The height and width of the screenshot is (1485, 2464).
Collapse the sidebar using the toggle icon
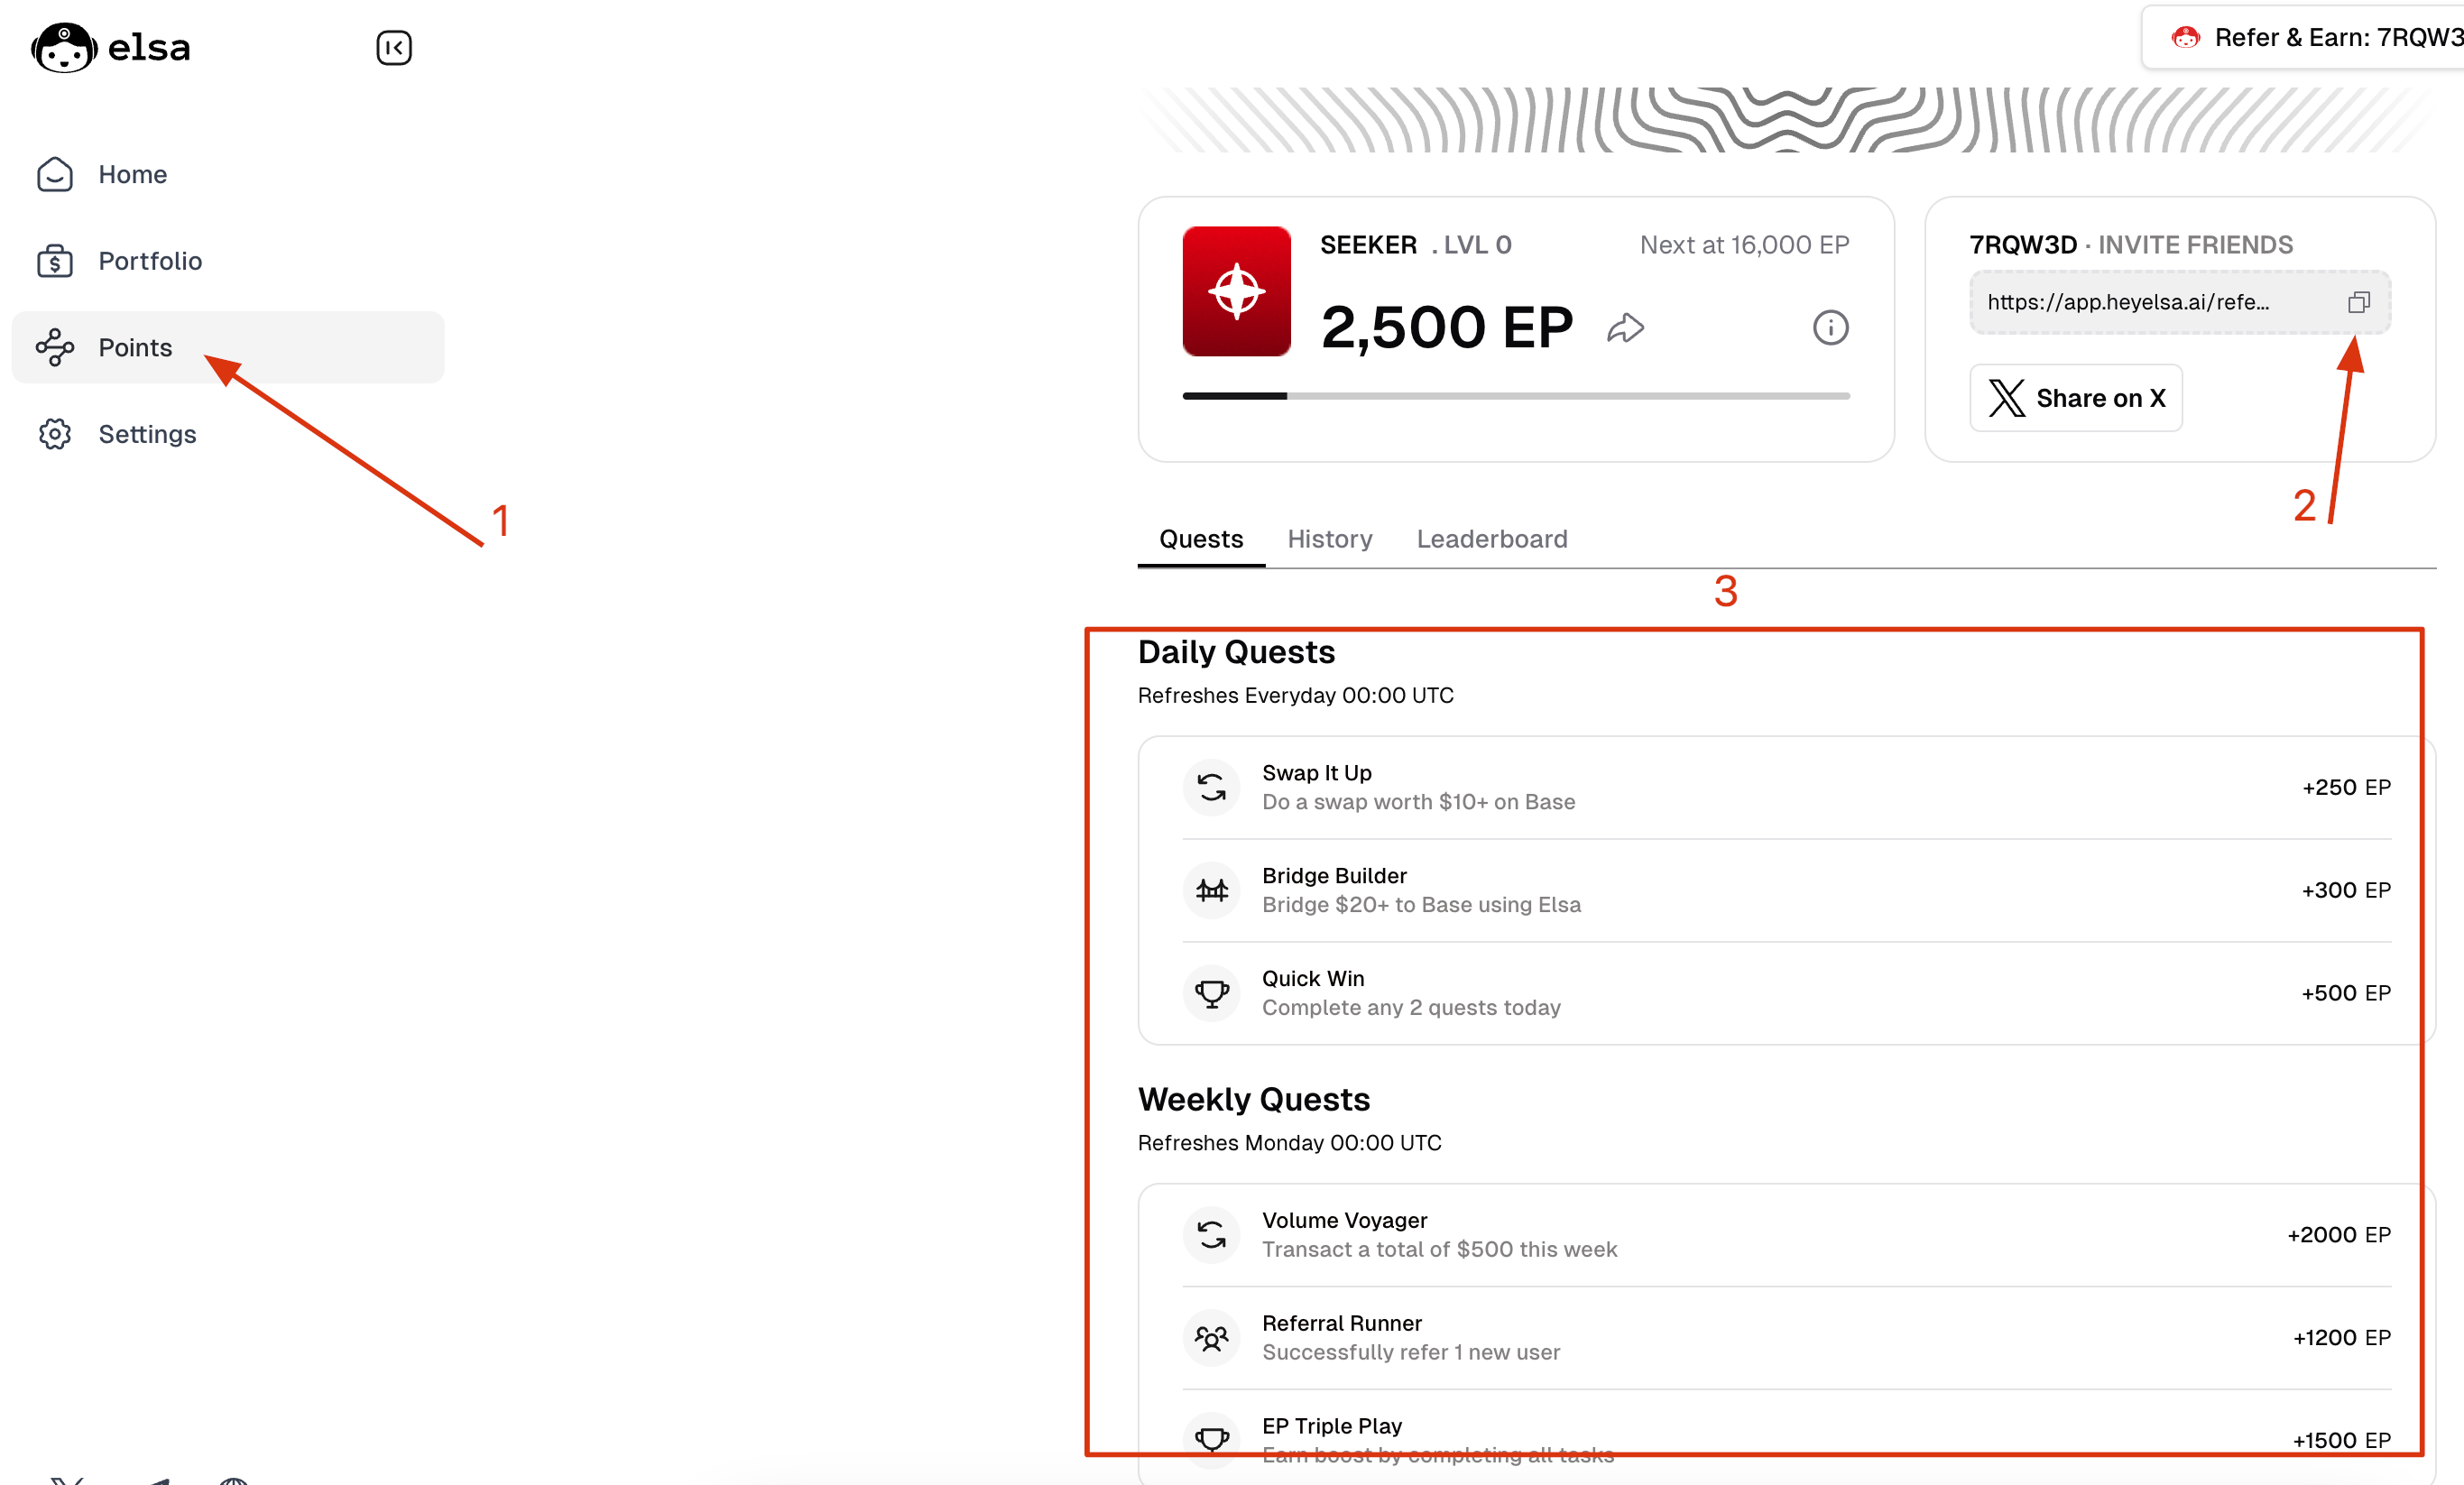pos(394,47)
